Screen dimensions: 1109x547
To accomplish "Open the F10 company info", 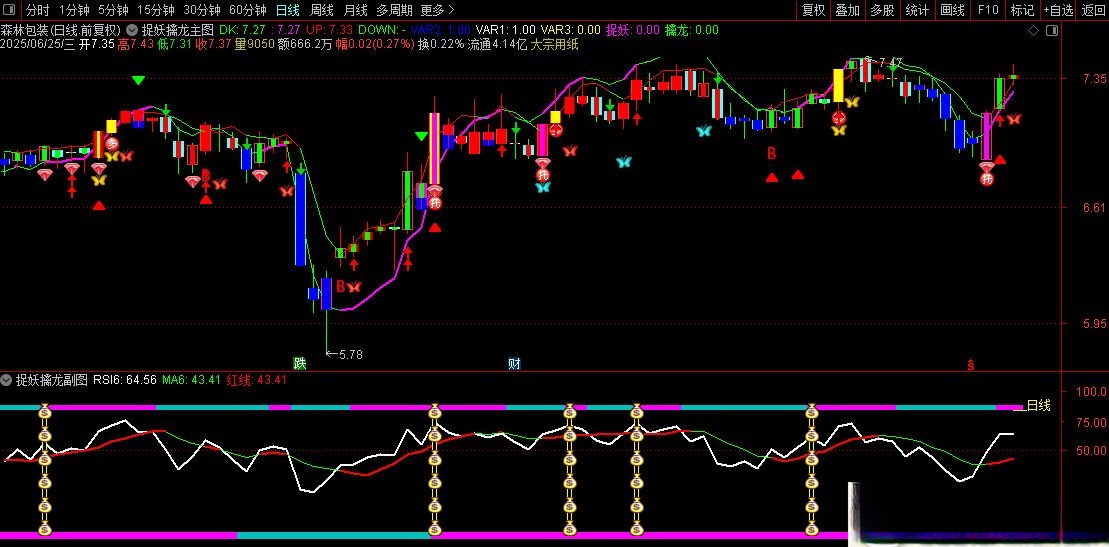I will pyautogui.click(x=987, y=10).
